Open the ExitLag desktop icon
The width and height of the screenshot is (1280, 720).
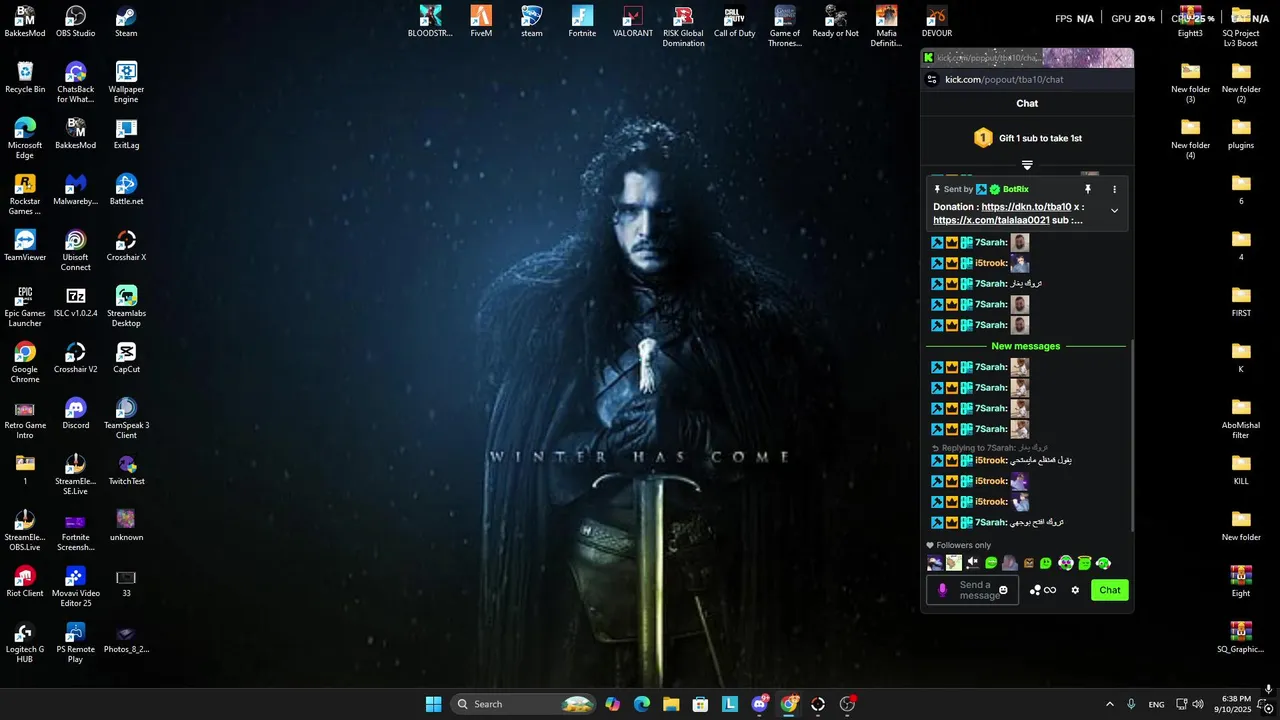126,133
